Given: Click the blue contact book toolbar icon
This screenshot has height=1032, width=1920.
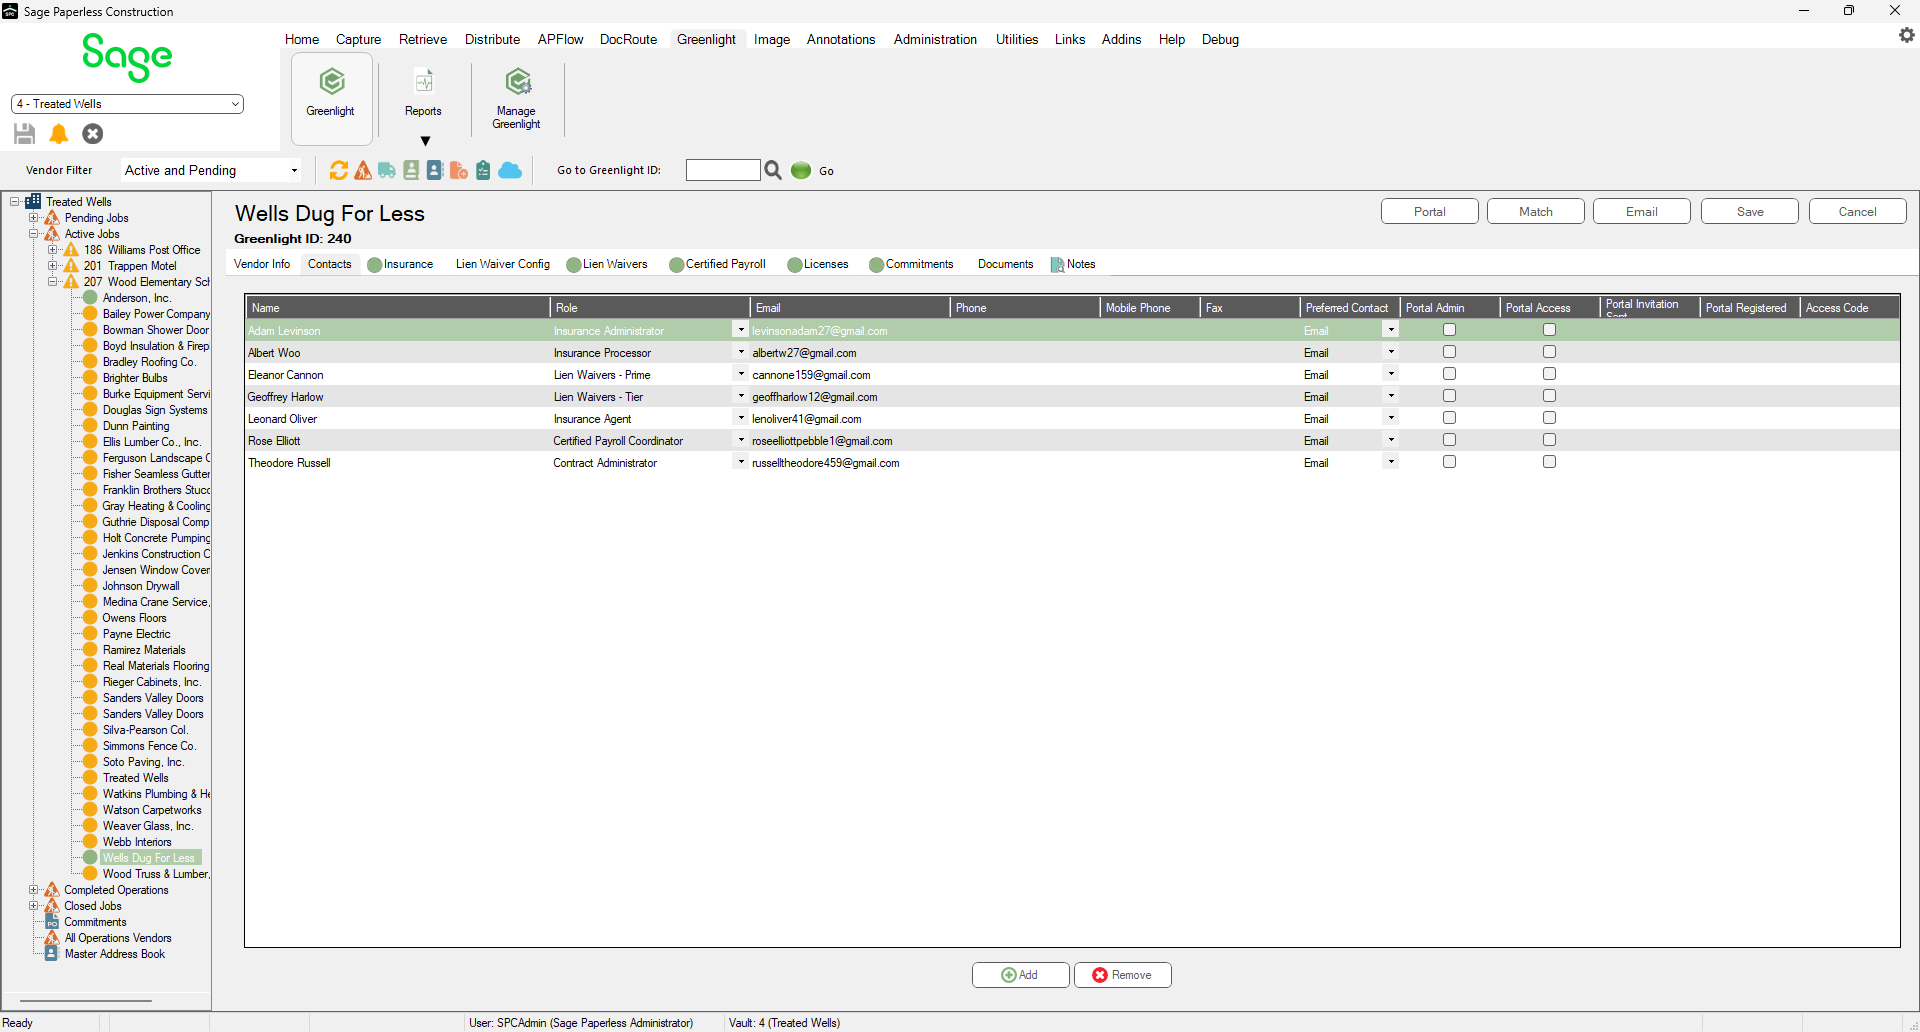Looking at the screenshot, I should click(435, 170).
